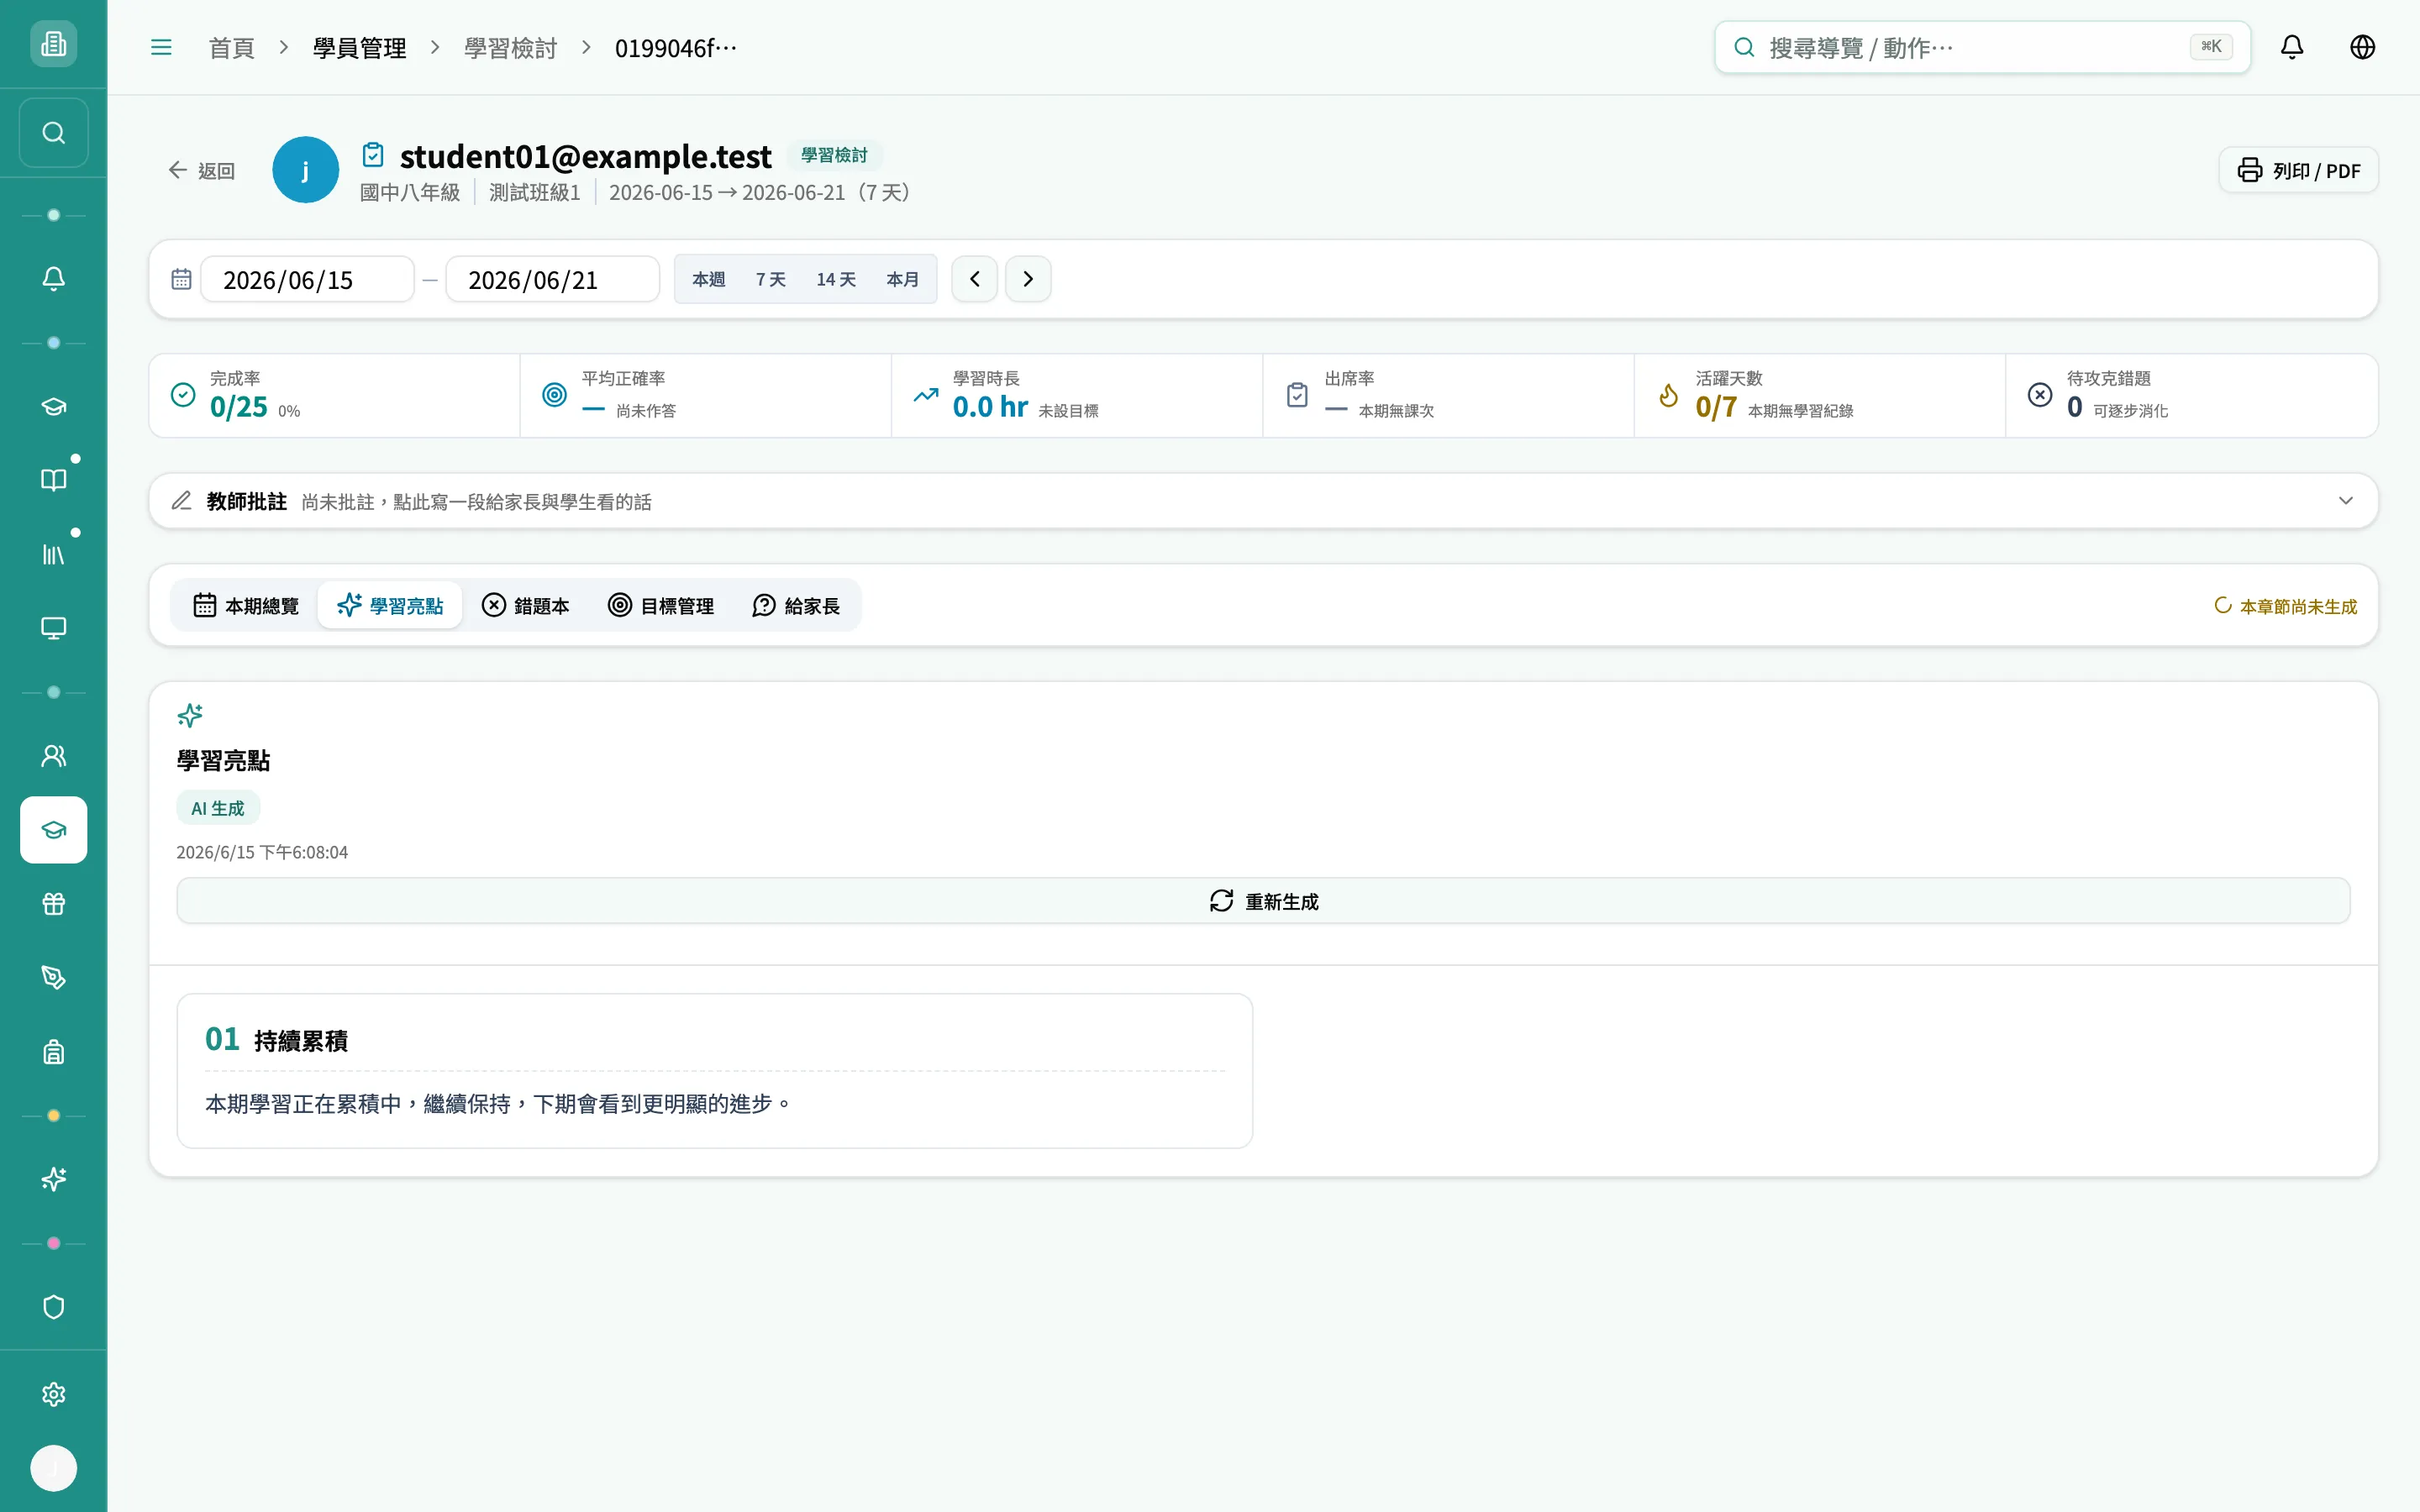Viewport: 2420px width, 1512px height.
Task: Open the library shelves sidebar icon
Action: tap(53, 554)
